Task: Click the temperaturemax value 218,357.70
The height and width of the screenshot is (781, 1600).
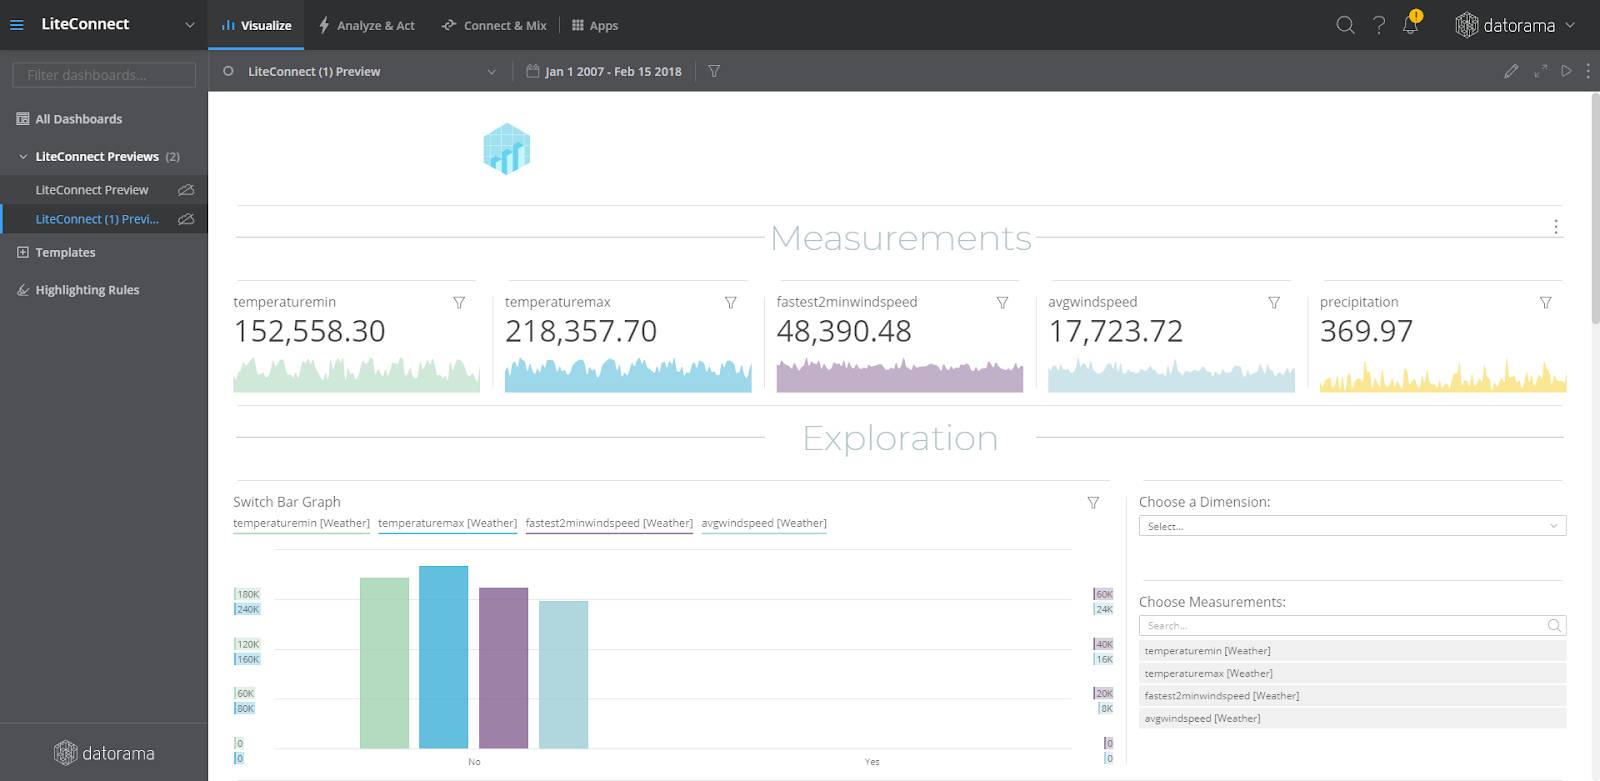Action: coord(581,331)
